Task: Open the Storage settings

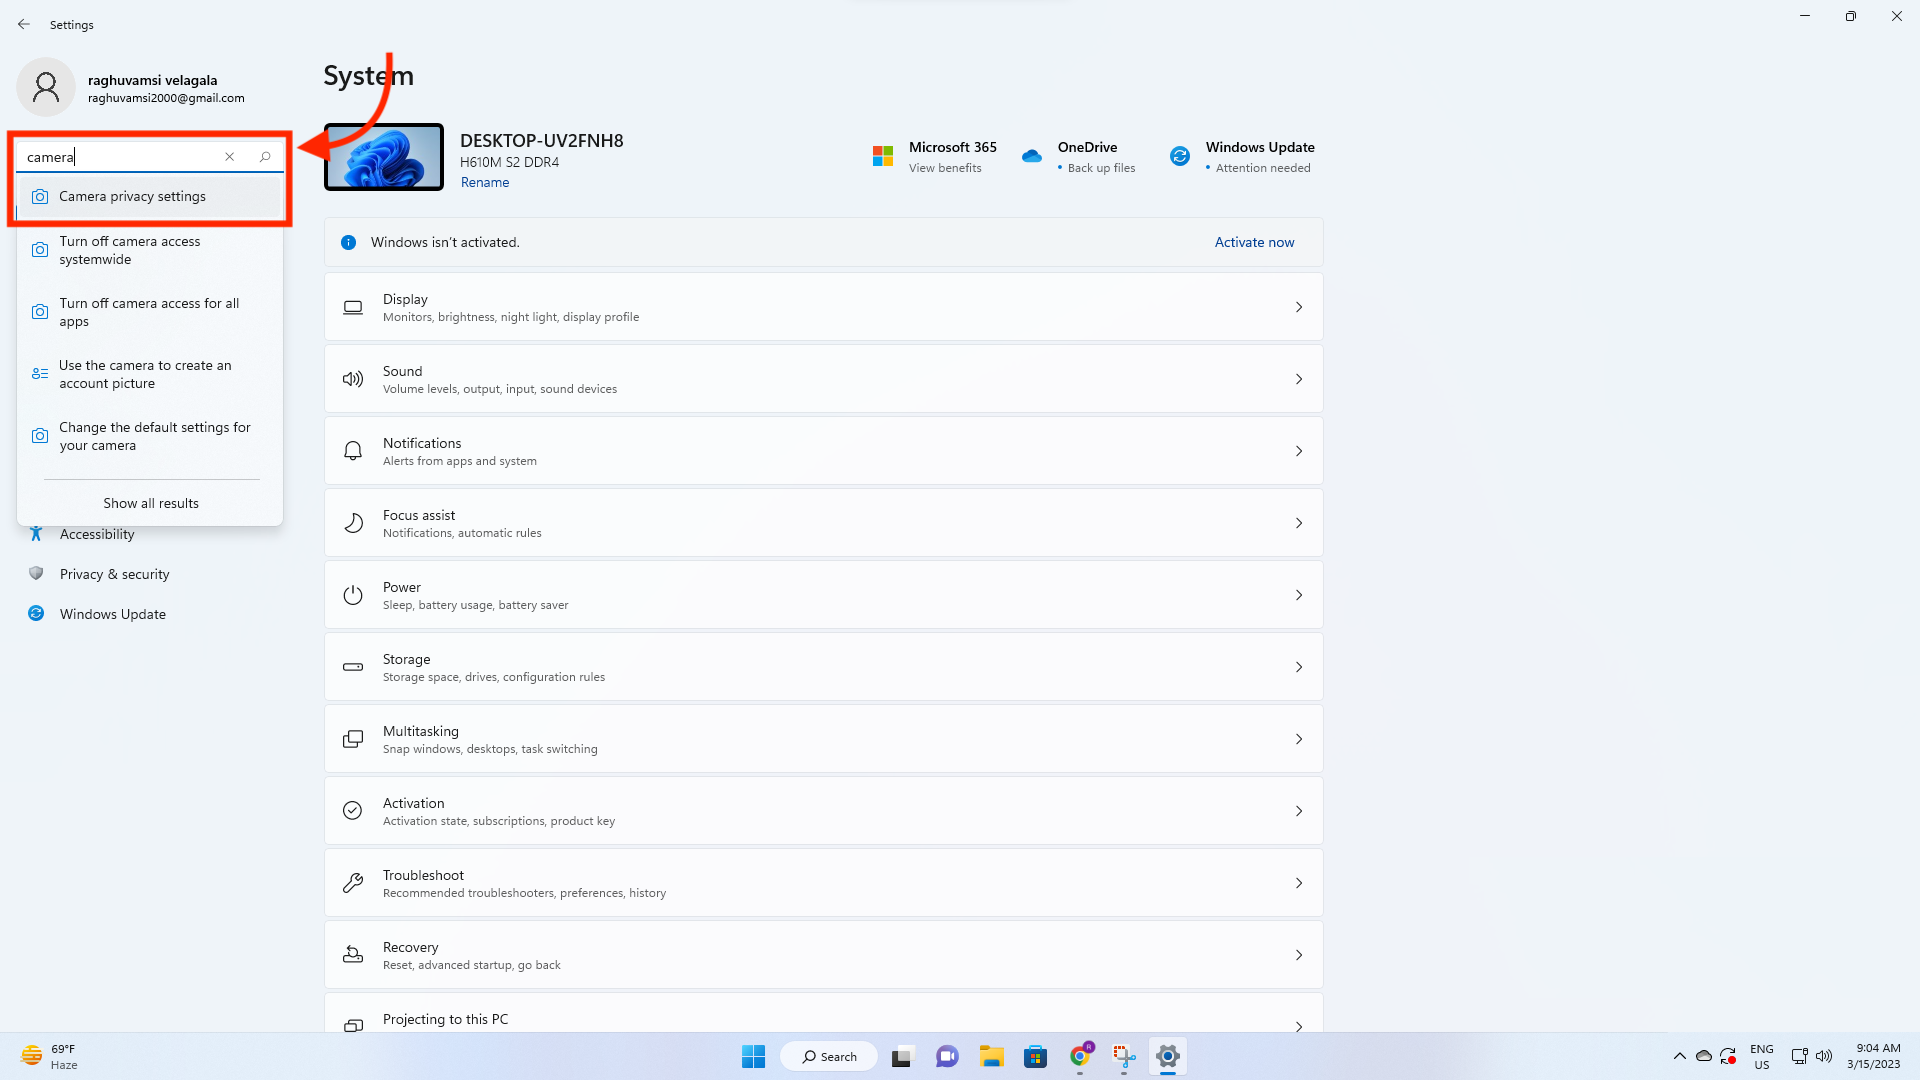Action: click(822, 666)
